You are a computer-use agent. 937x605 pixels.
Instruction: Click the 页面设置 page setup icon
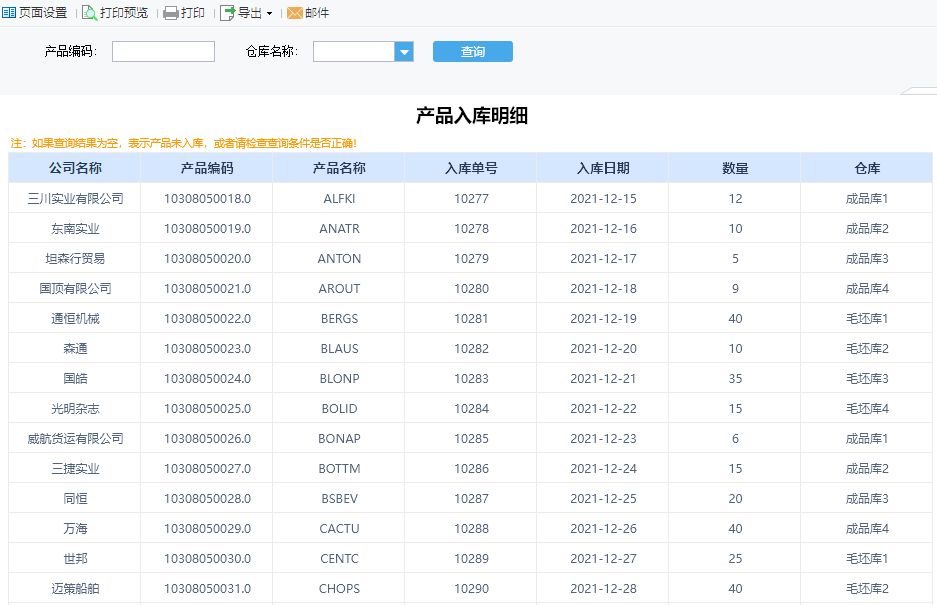(x=9, y=13)
